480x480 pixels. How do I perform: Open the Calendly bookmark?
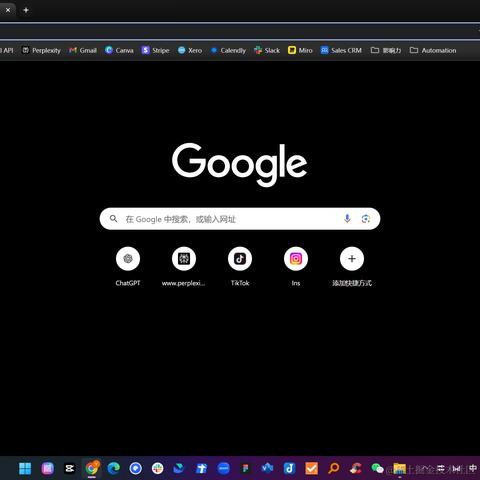[229, 50]
